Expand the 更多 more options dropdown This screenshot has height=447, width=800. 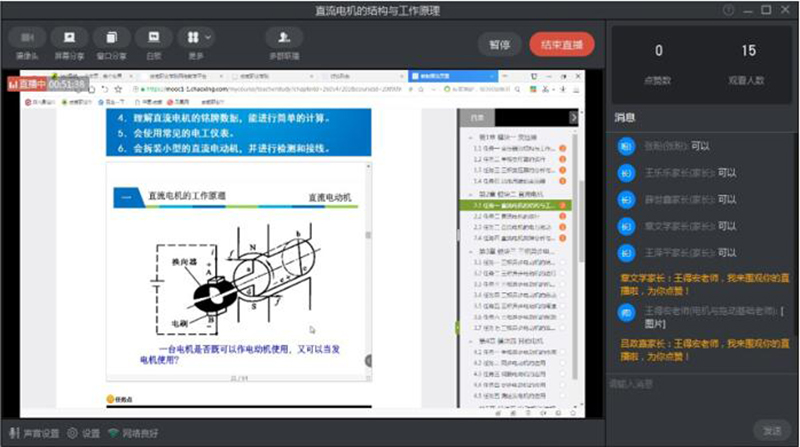coord(195,42)
